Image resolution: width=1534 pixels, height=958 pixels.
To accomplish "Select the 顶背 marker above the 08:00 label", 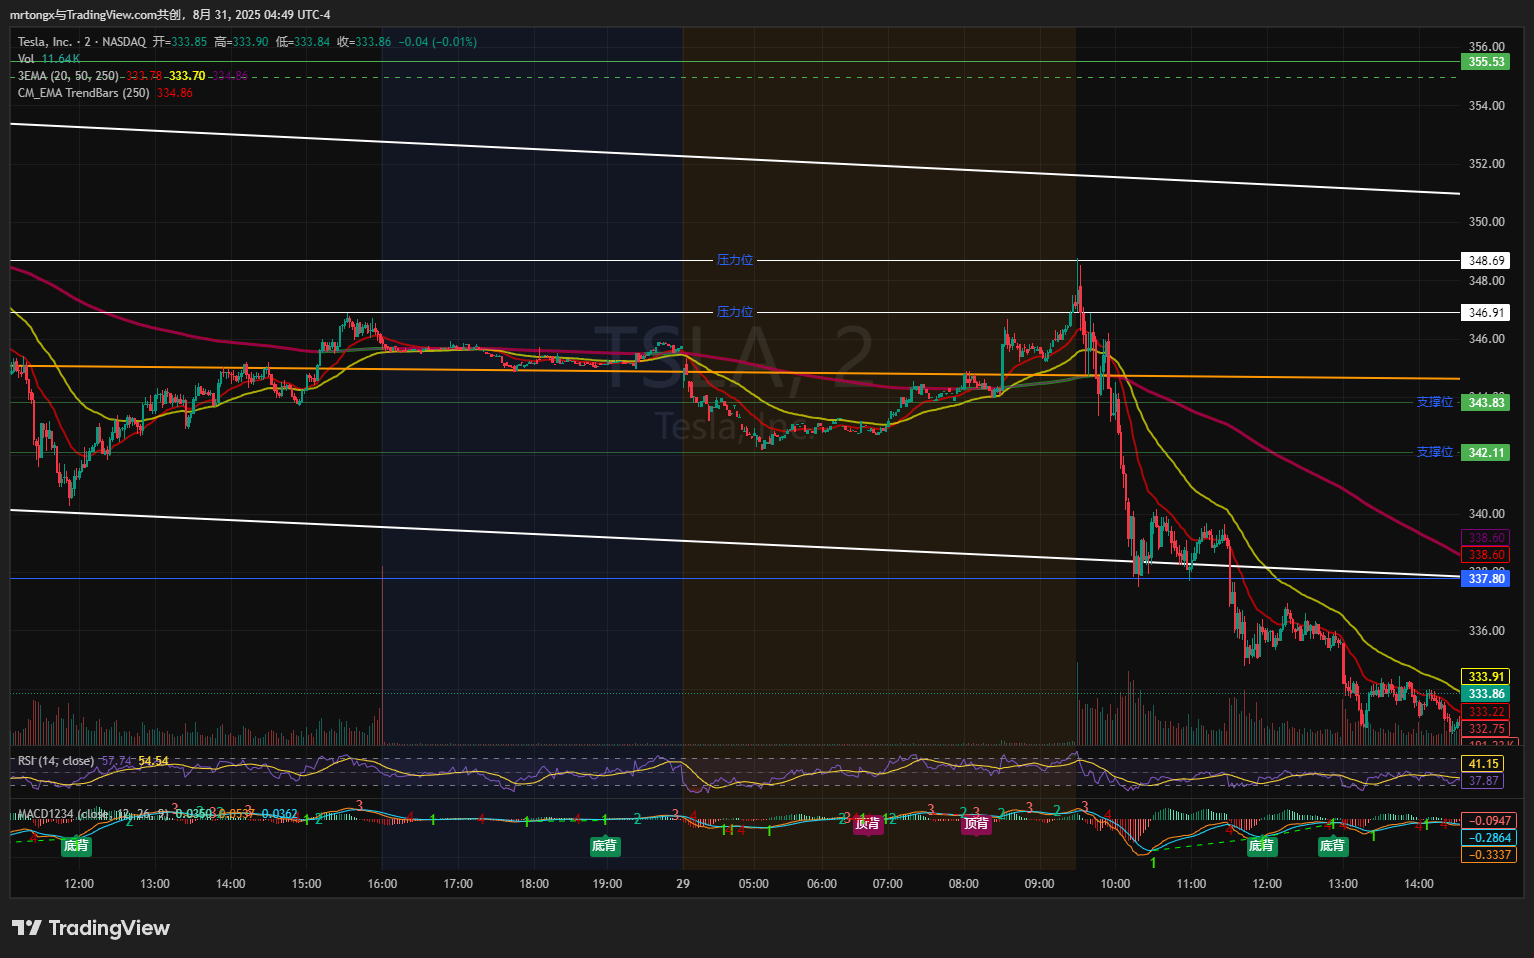I will [976, 824].
